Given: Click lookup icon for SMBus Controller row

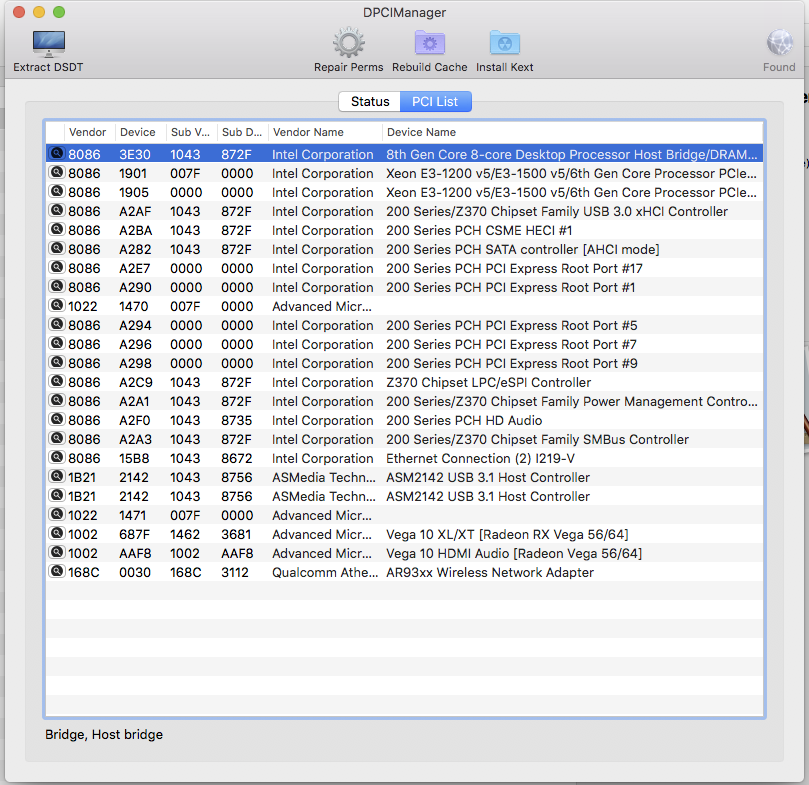Looking at the screenshot, I should pyautogui.click(x=56, y=439).
